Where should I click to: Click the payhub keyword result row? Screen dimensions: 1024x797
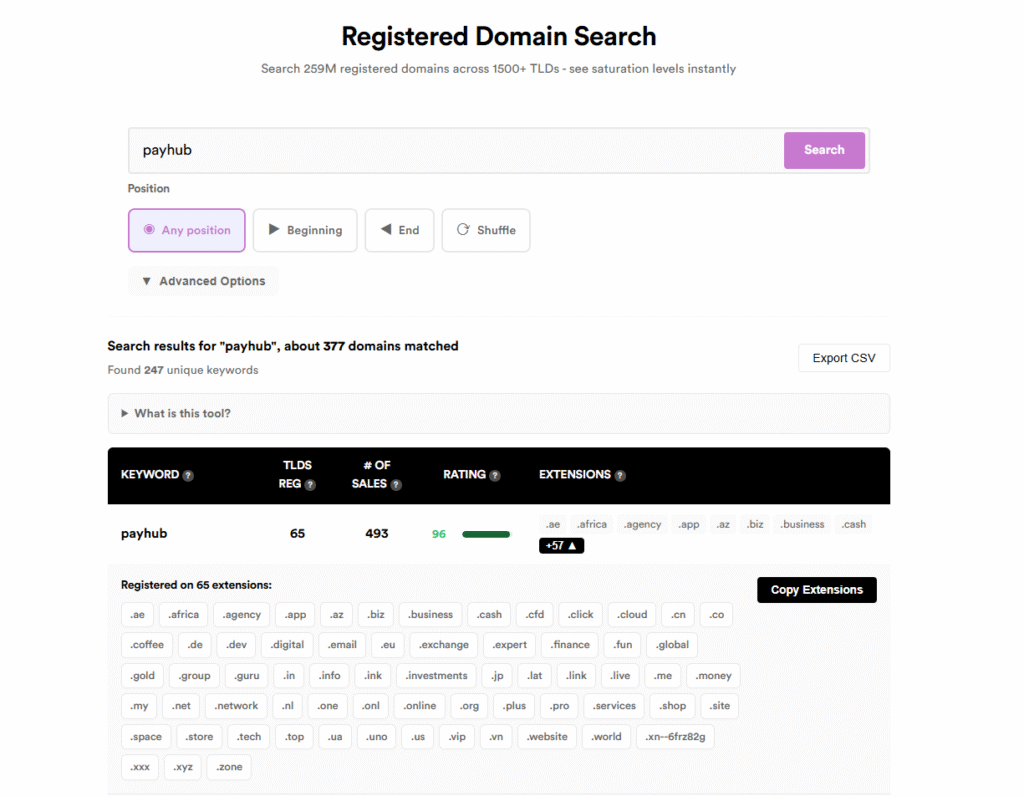point(144,533)
